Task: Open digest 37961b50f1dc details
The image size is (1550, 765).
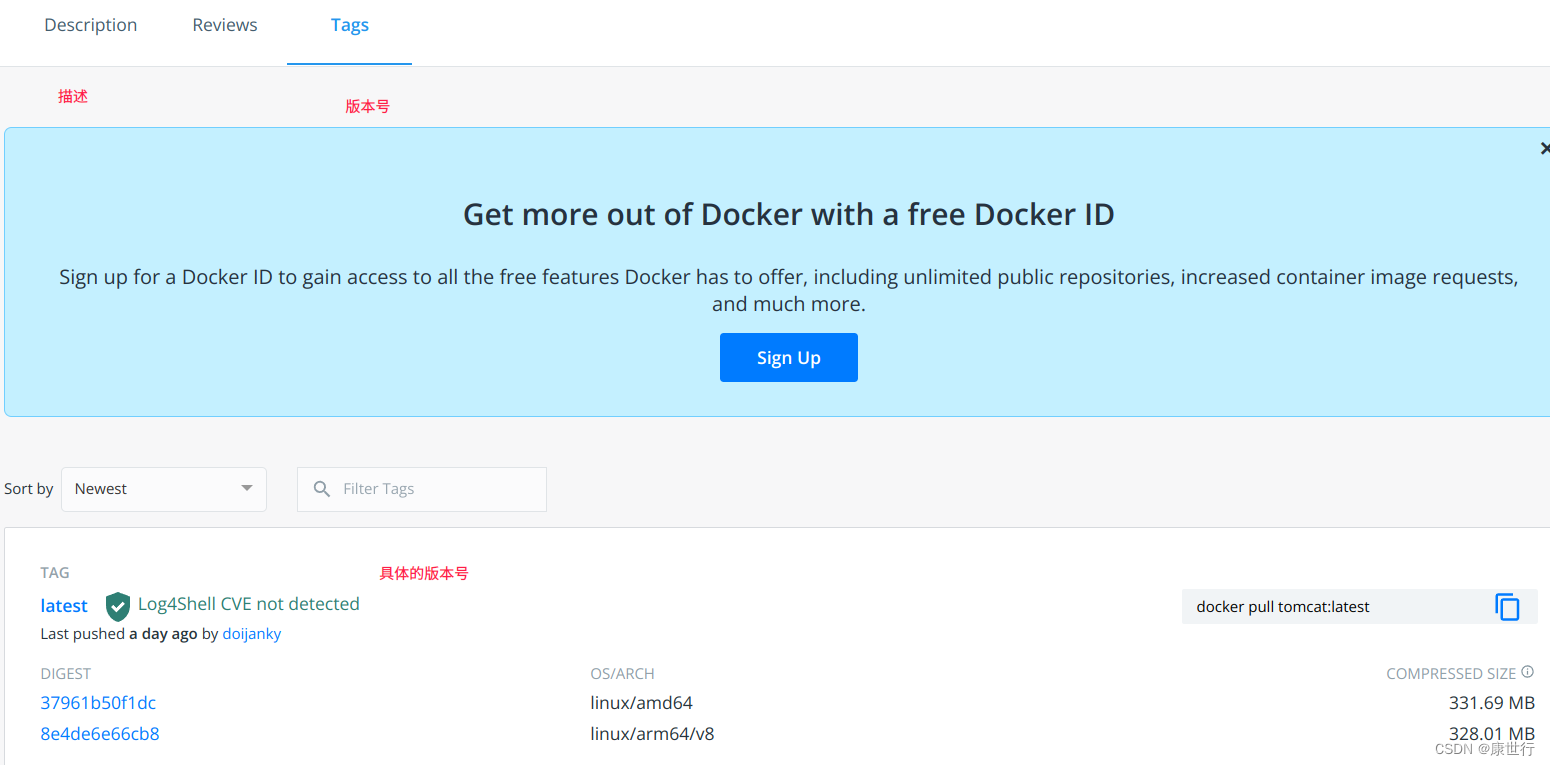Action: click(x=98, y=703)
